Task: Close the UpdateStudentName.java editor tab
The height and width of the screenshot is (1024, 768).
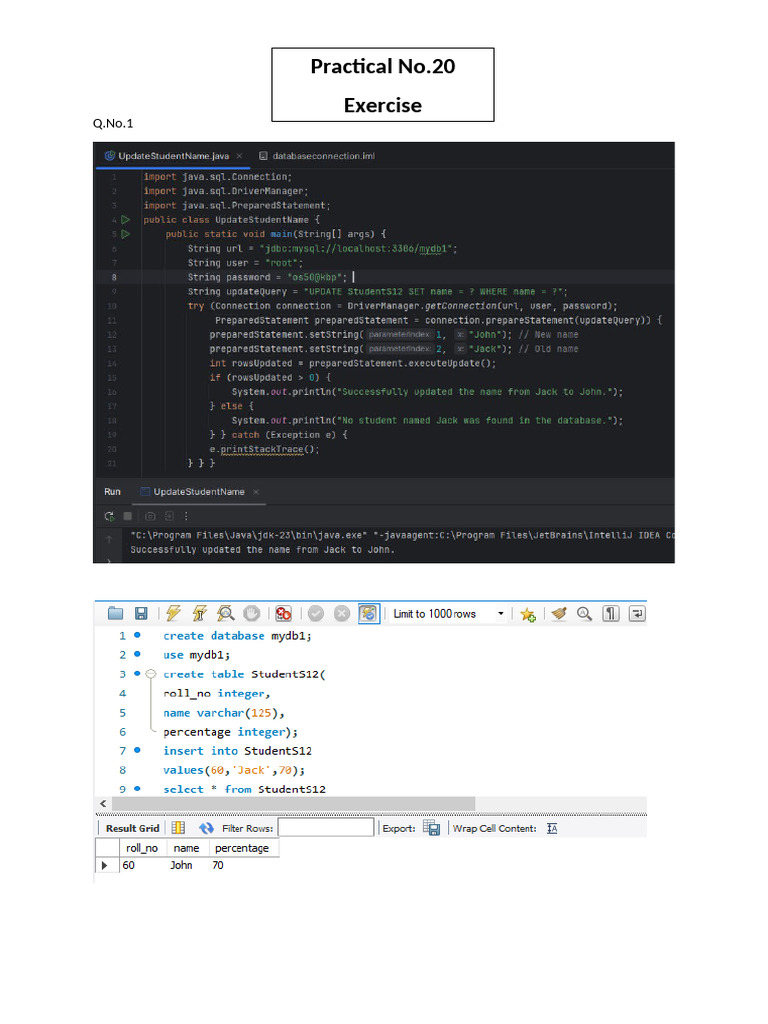Action: click(239, 156)
